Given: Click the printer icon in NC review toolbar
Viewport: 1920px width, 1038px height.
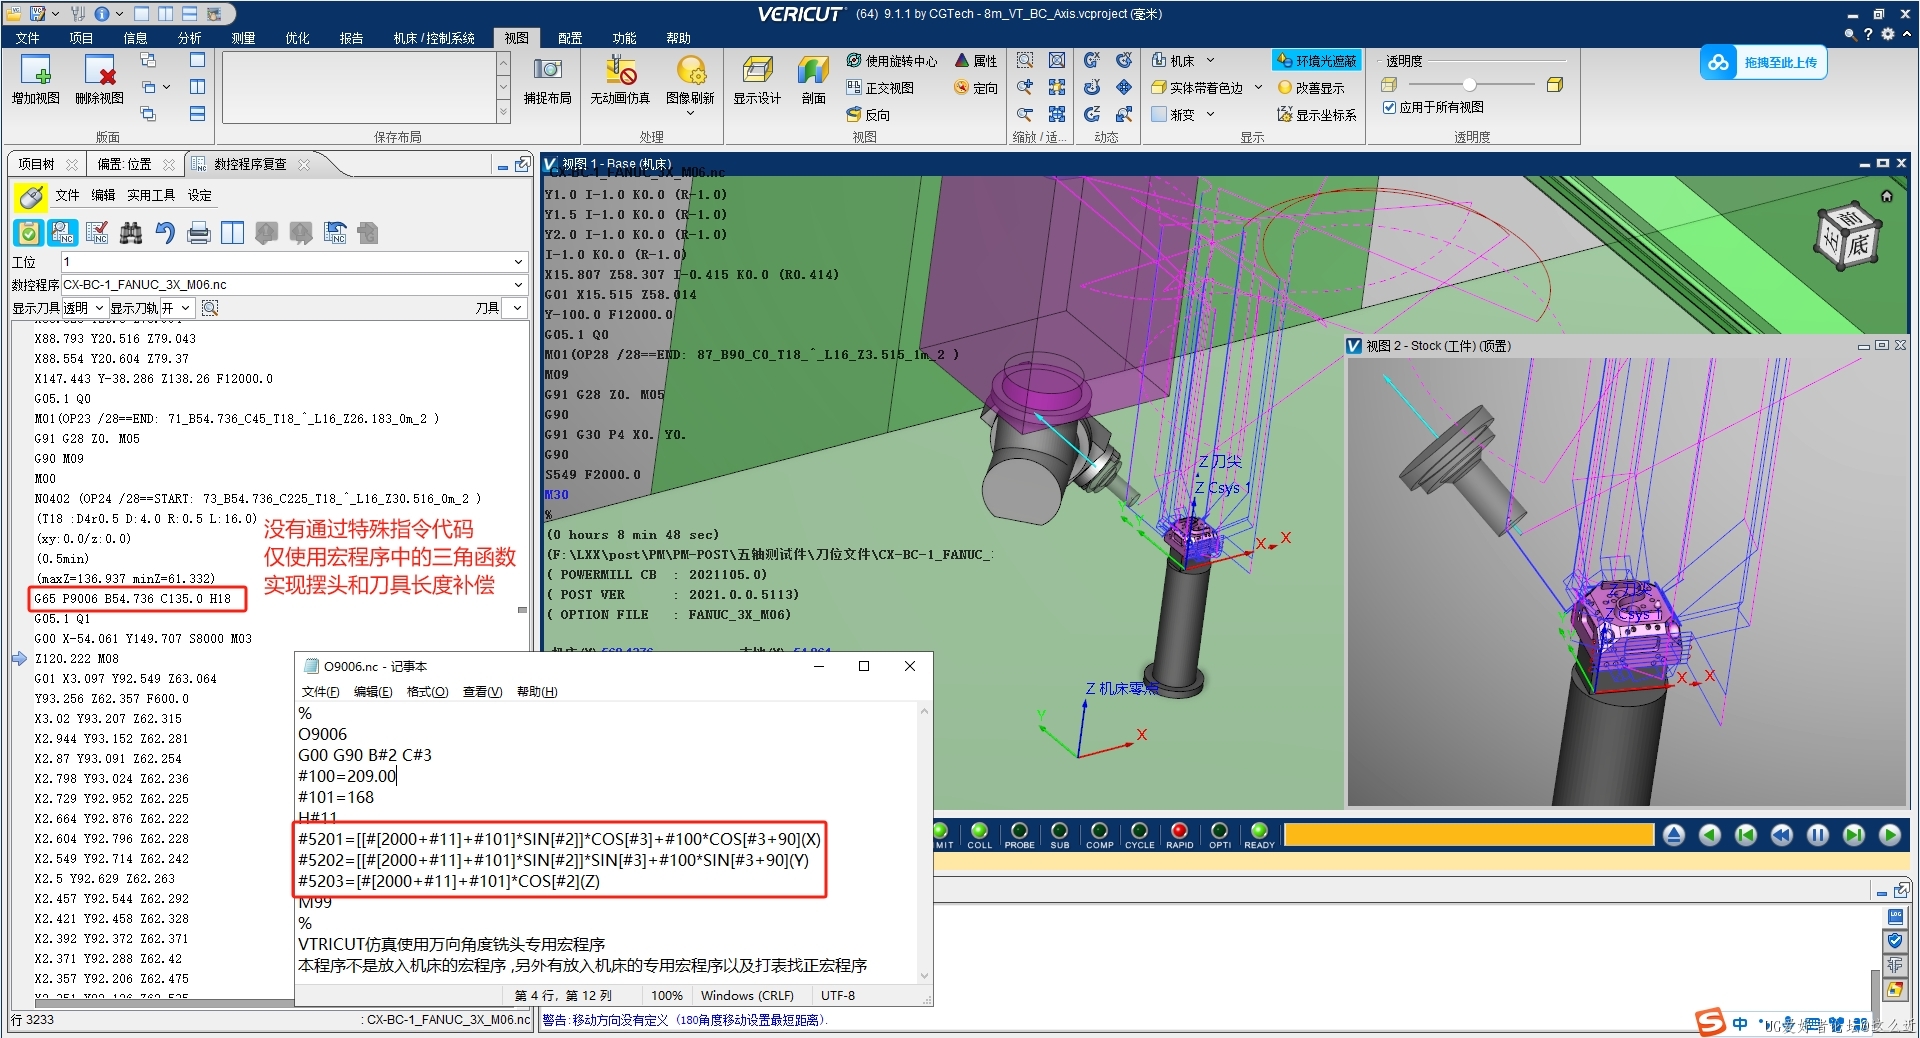Looking at the screenshot, I should [x=199, y=233].
